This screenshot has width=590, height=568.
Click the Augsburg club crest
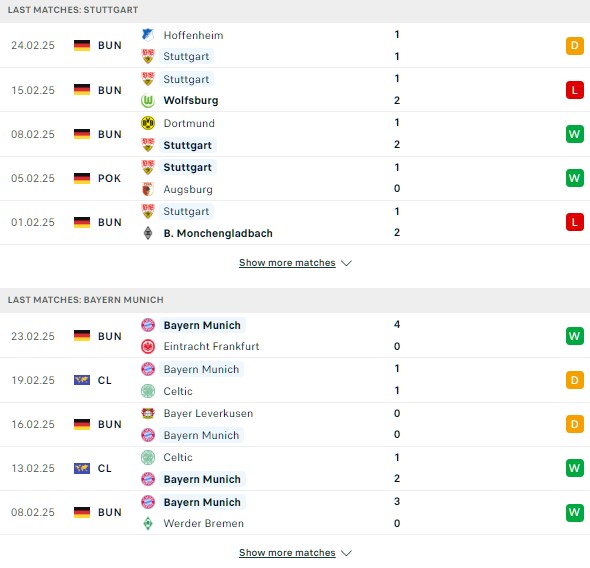148,189
